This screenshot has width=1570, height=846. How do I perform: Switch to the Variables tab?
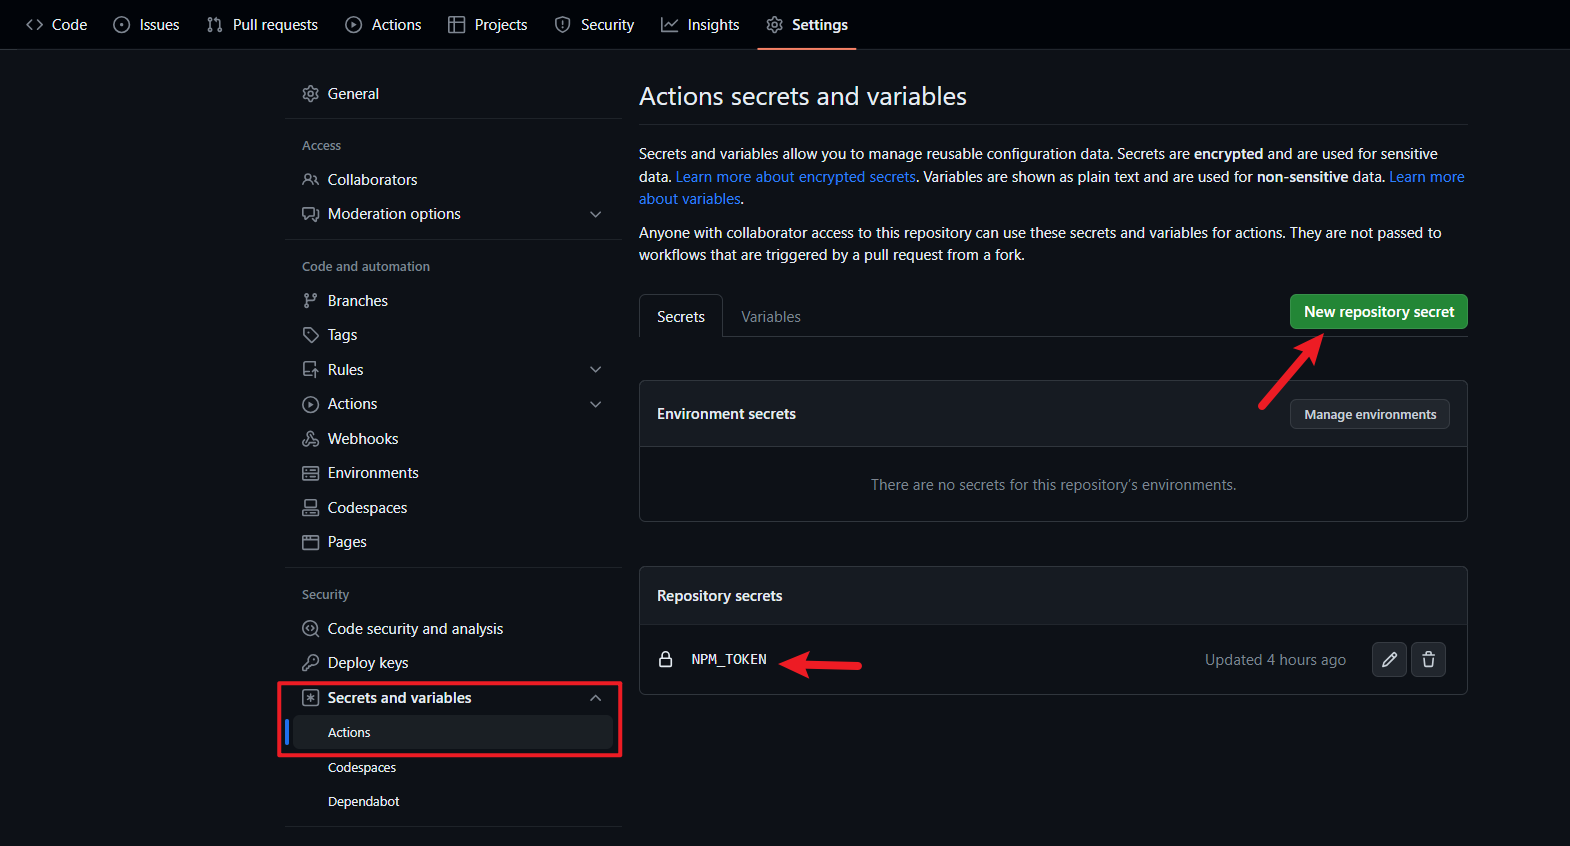pos(770,317)
